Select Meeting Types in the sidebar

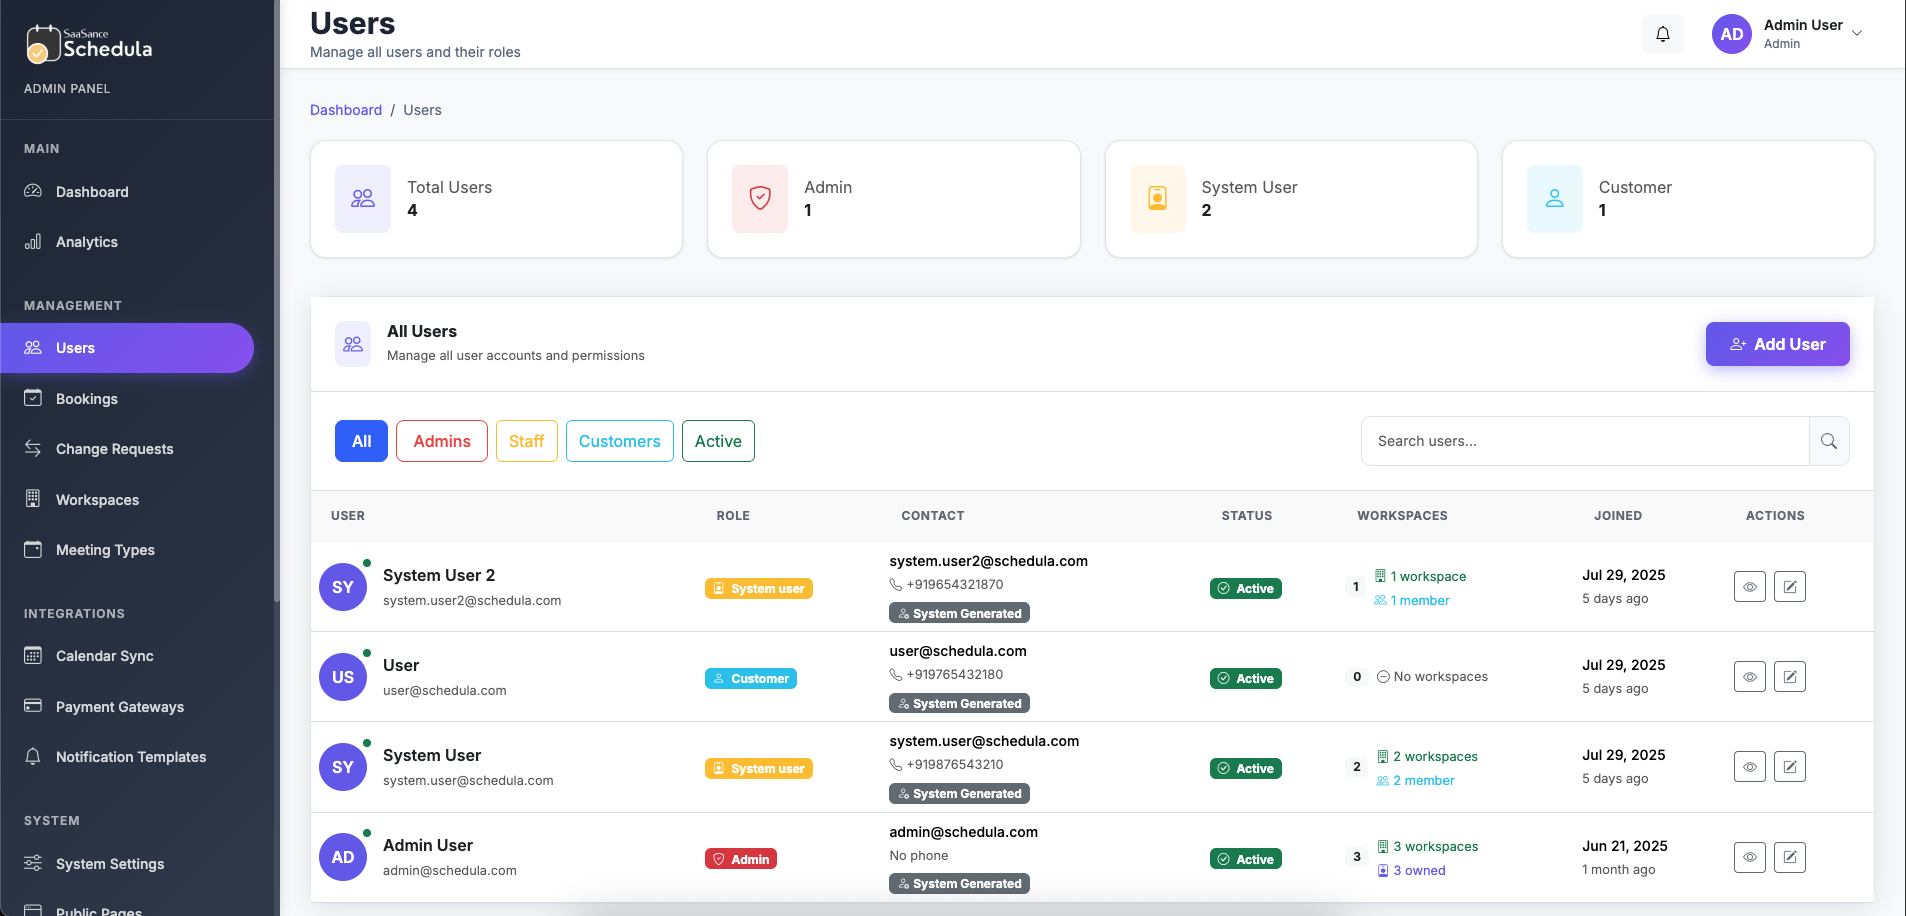pos(104,549)
